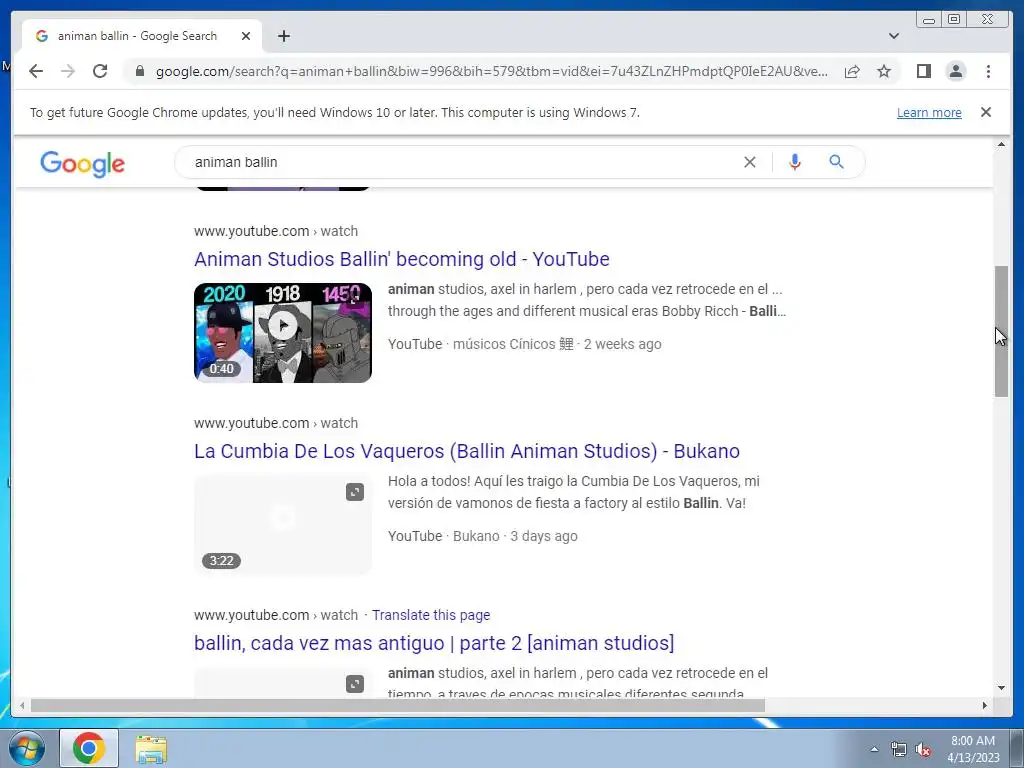
Task: Click the scroll right arrow
Action: 985,705
